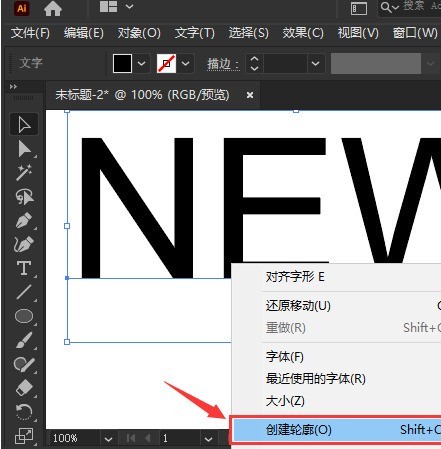Viewport: 441px width, 449px height.
Task: Select the Lasso tool
Action: (x=24, y=197)
